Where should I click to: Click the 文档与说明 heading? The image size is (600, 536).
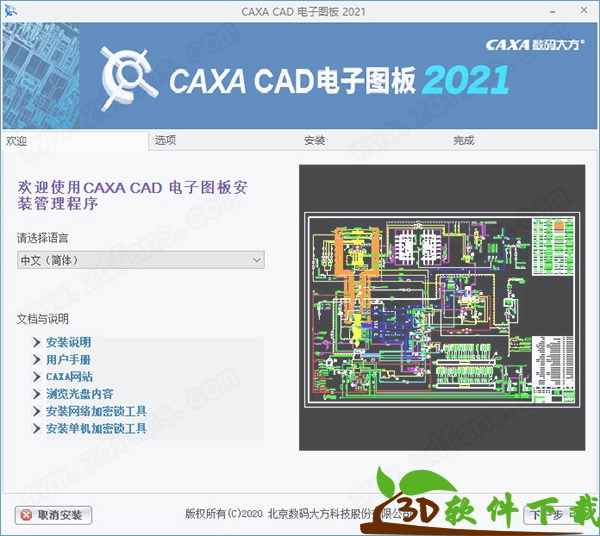(43, 319)
